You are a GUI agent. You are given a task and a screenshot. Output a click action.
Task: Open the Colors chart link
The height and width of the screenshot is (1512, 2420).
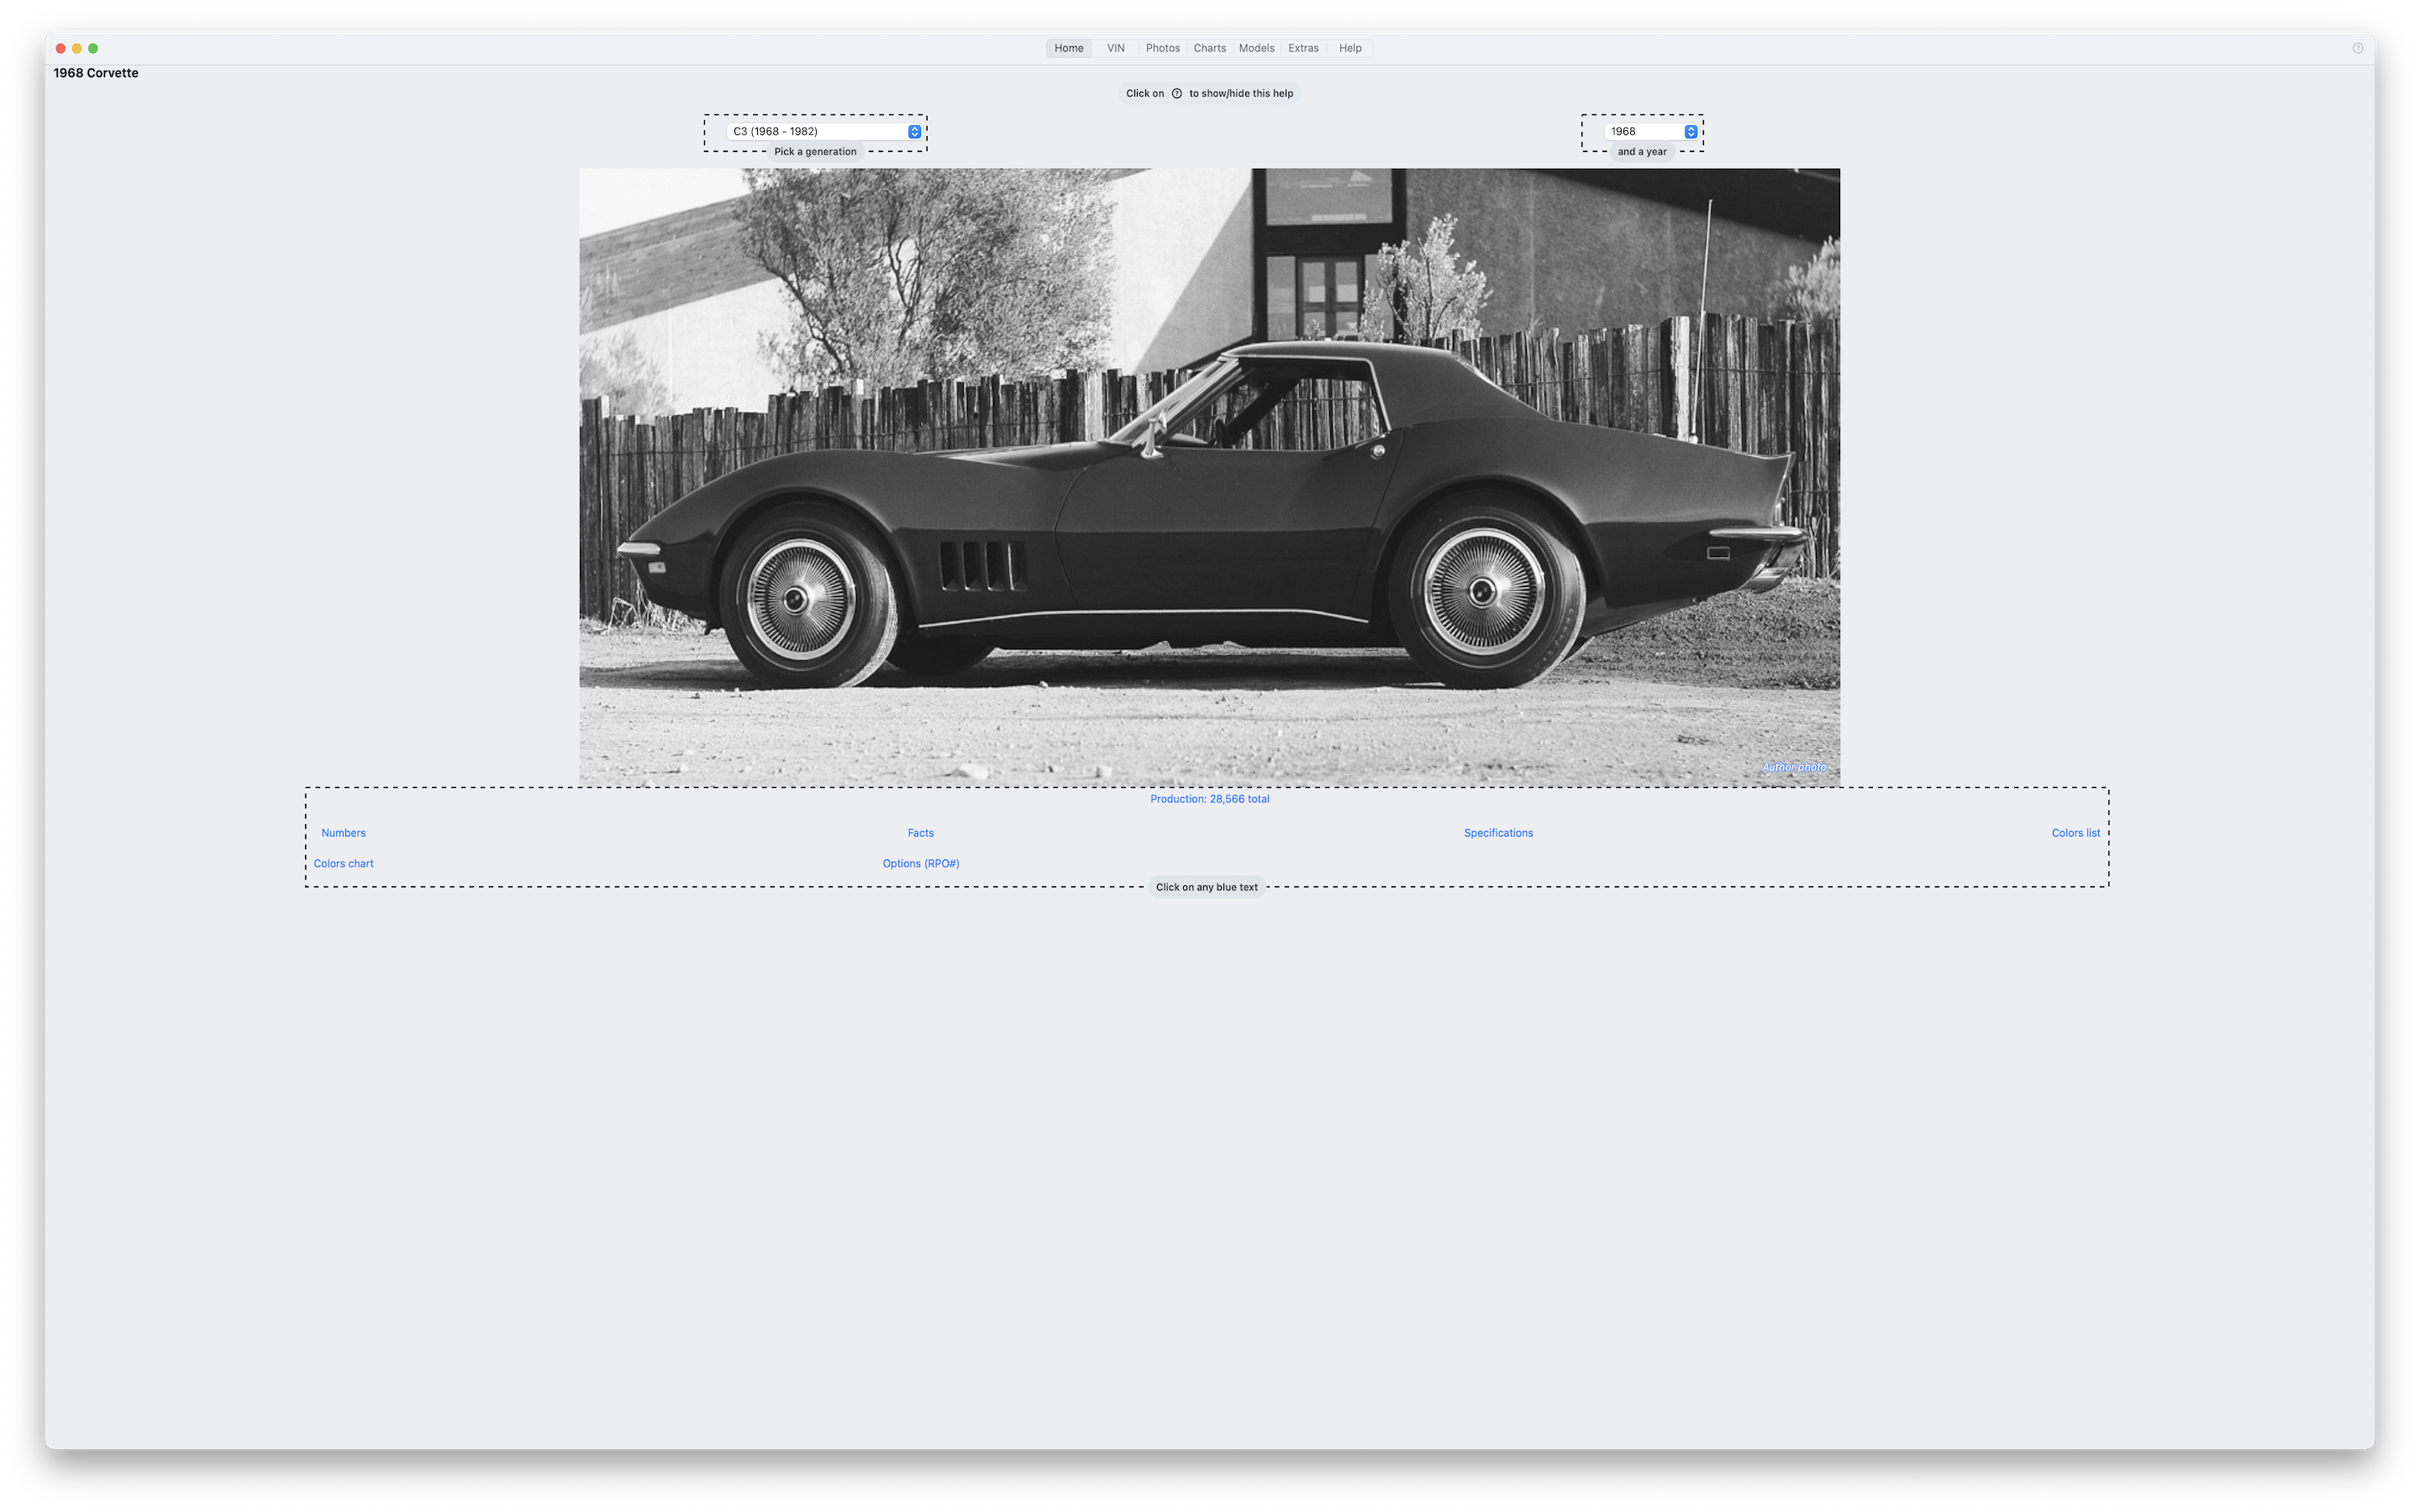pos(343,864)
